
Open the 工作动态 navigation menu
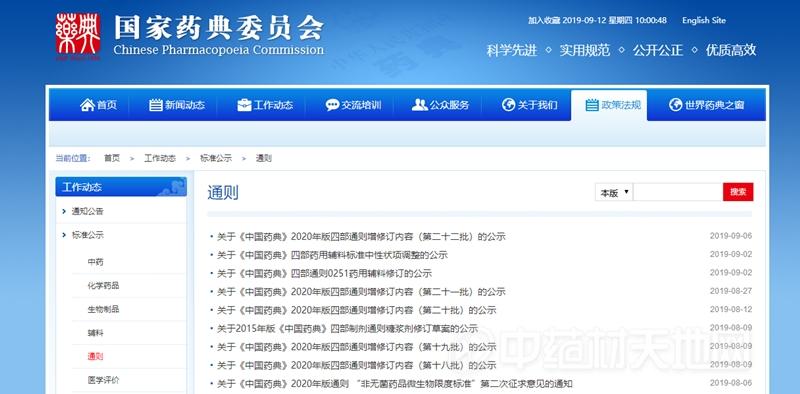click(x=265, y=105)
